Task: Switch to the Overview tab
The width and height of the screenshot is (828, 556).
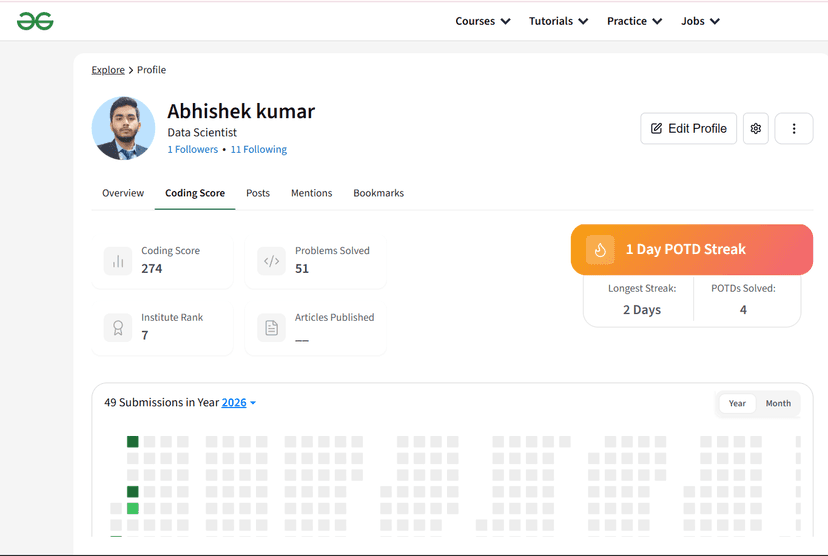Action: tap(123, 193)
